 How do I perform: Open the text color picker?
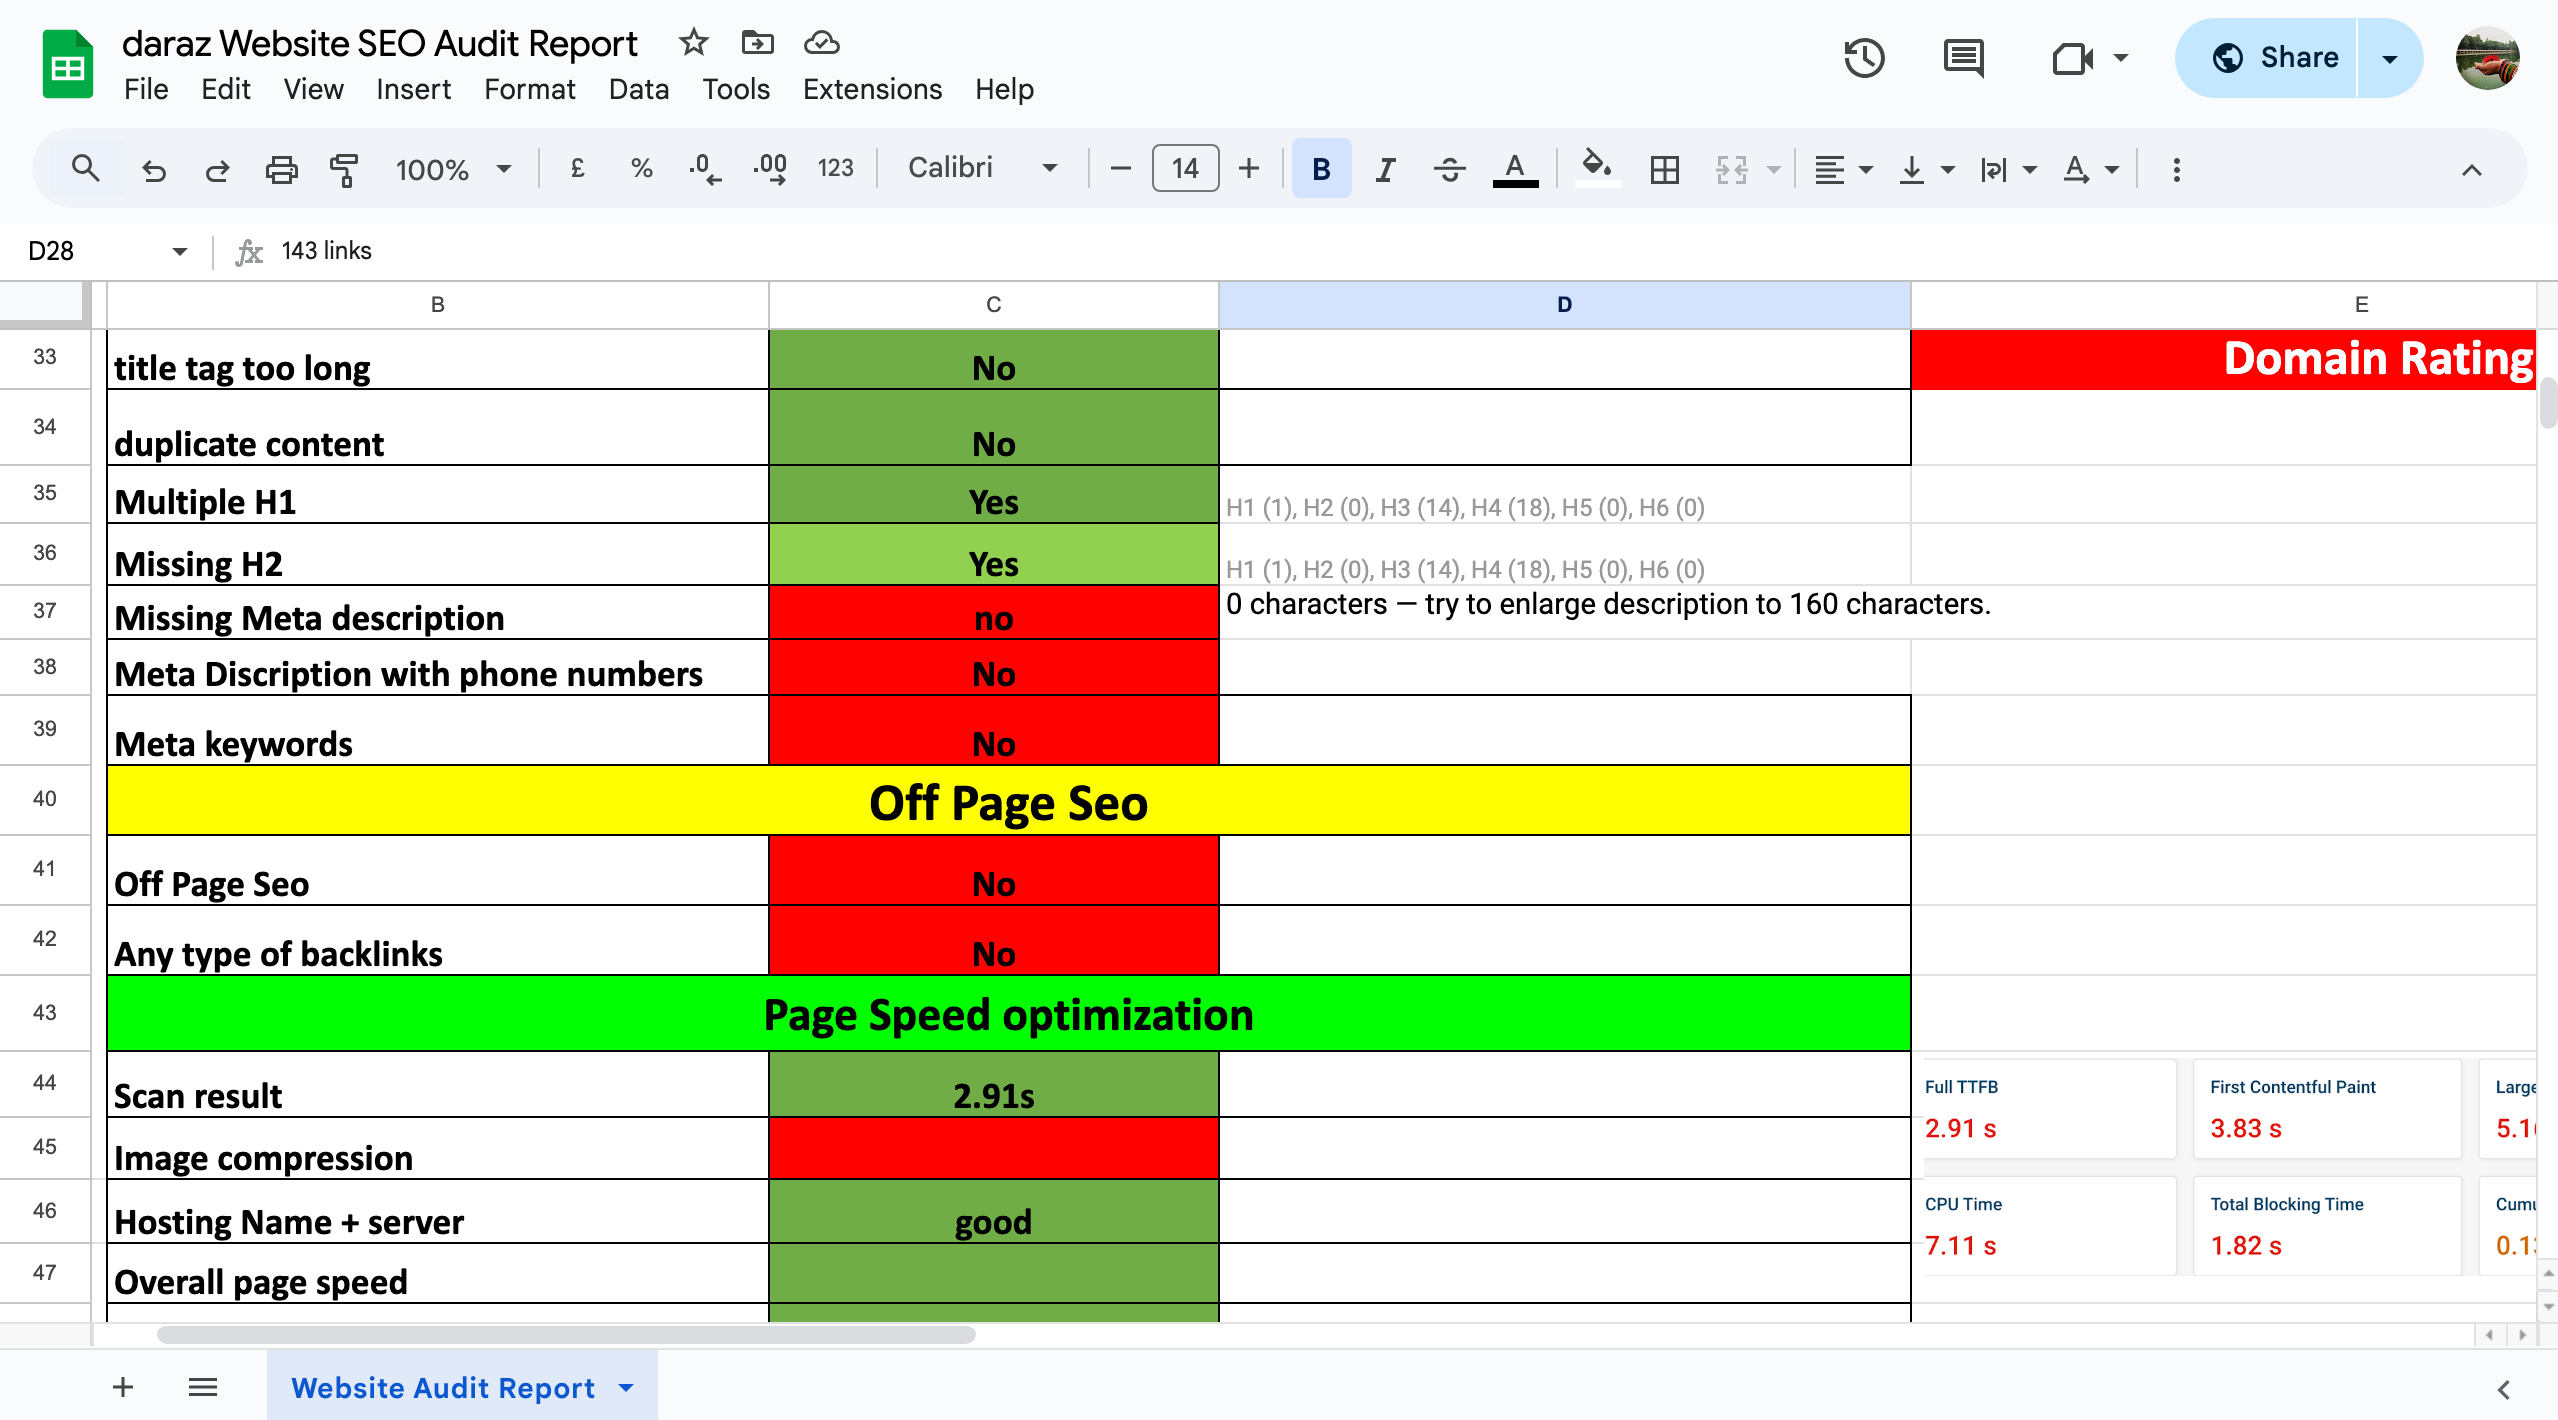click(x=1513, y=168)
